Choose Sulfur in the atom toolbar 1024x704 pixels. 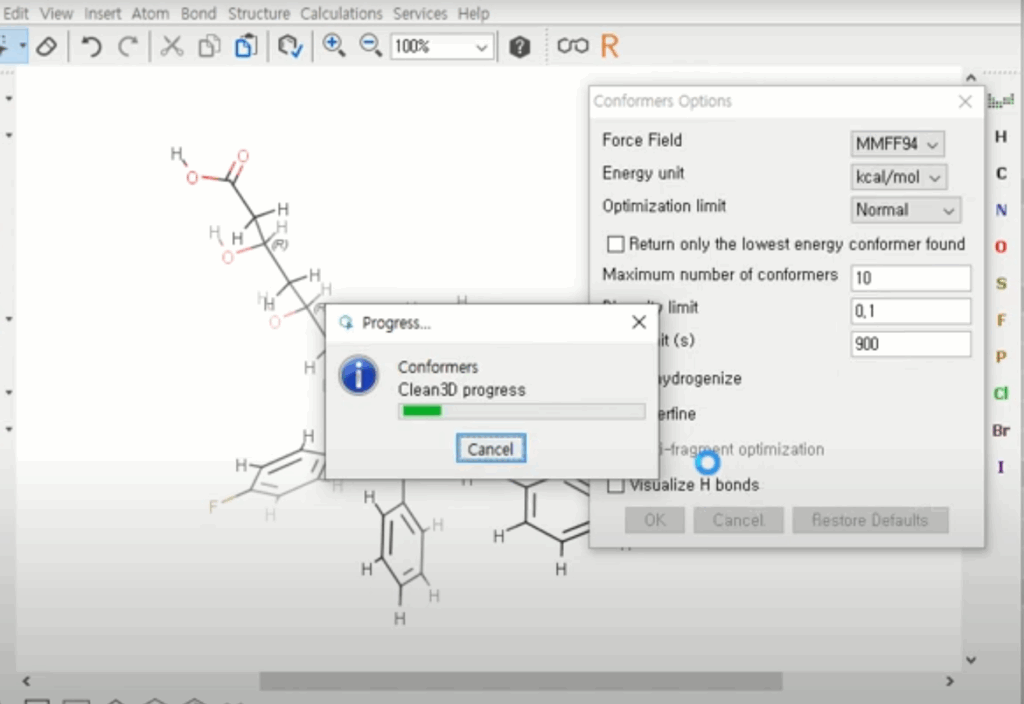pos(1000,283)
